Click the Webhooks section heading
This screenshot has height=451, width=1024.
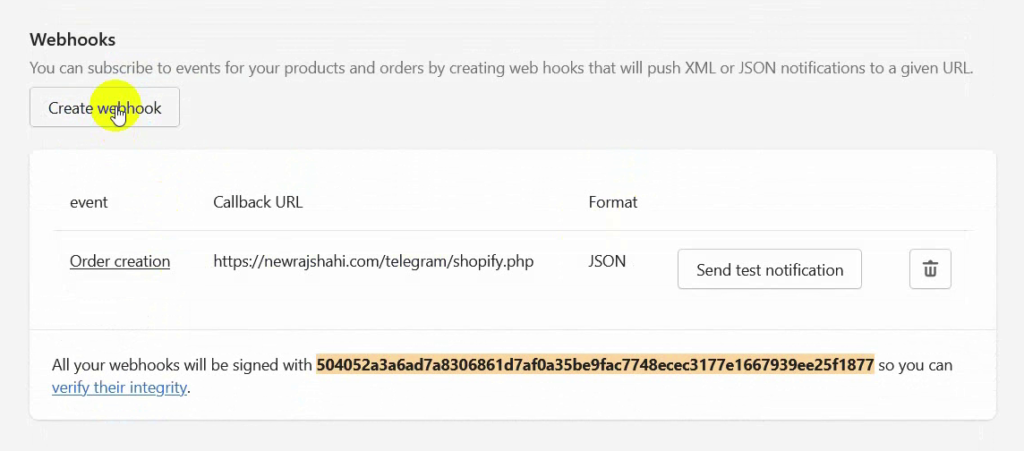point(72,40)
